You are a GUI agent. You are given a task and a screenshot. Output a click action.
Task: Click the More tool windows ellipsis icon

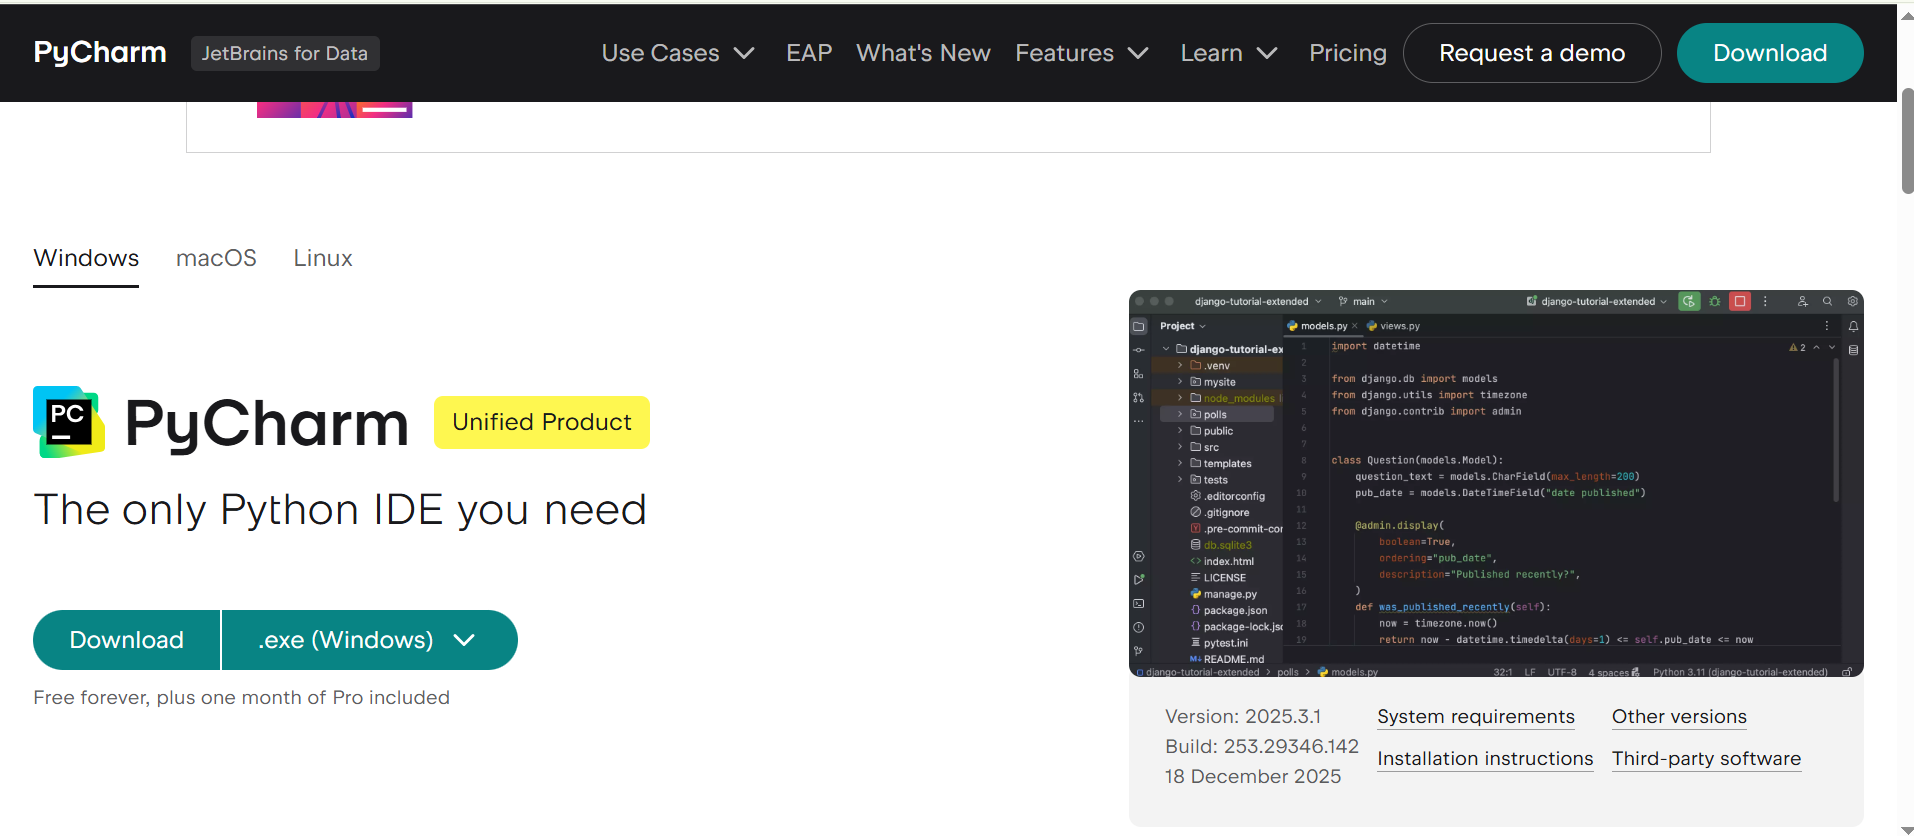click(x=1139, y=421)
